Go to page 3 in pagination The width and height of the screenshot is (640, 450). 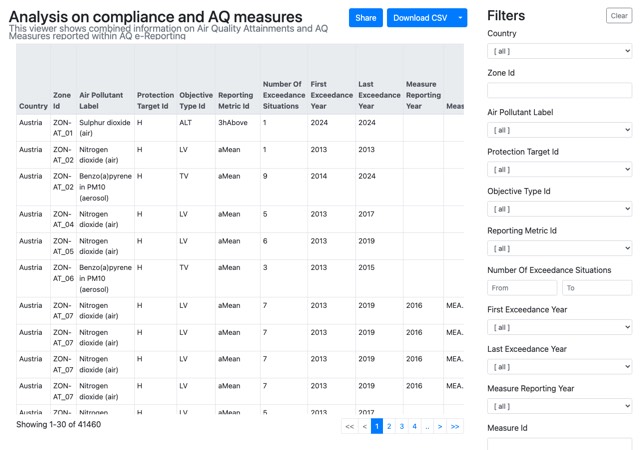(402, 426)
